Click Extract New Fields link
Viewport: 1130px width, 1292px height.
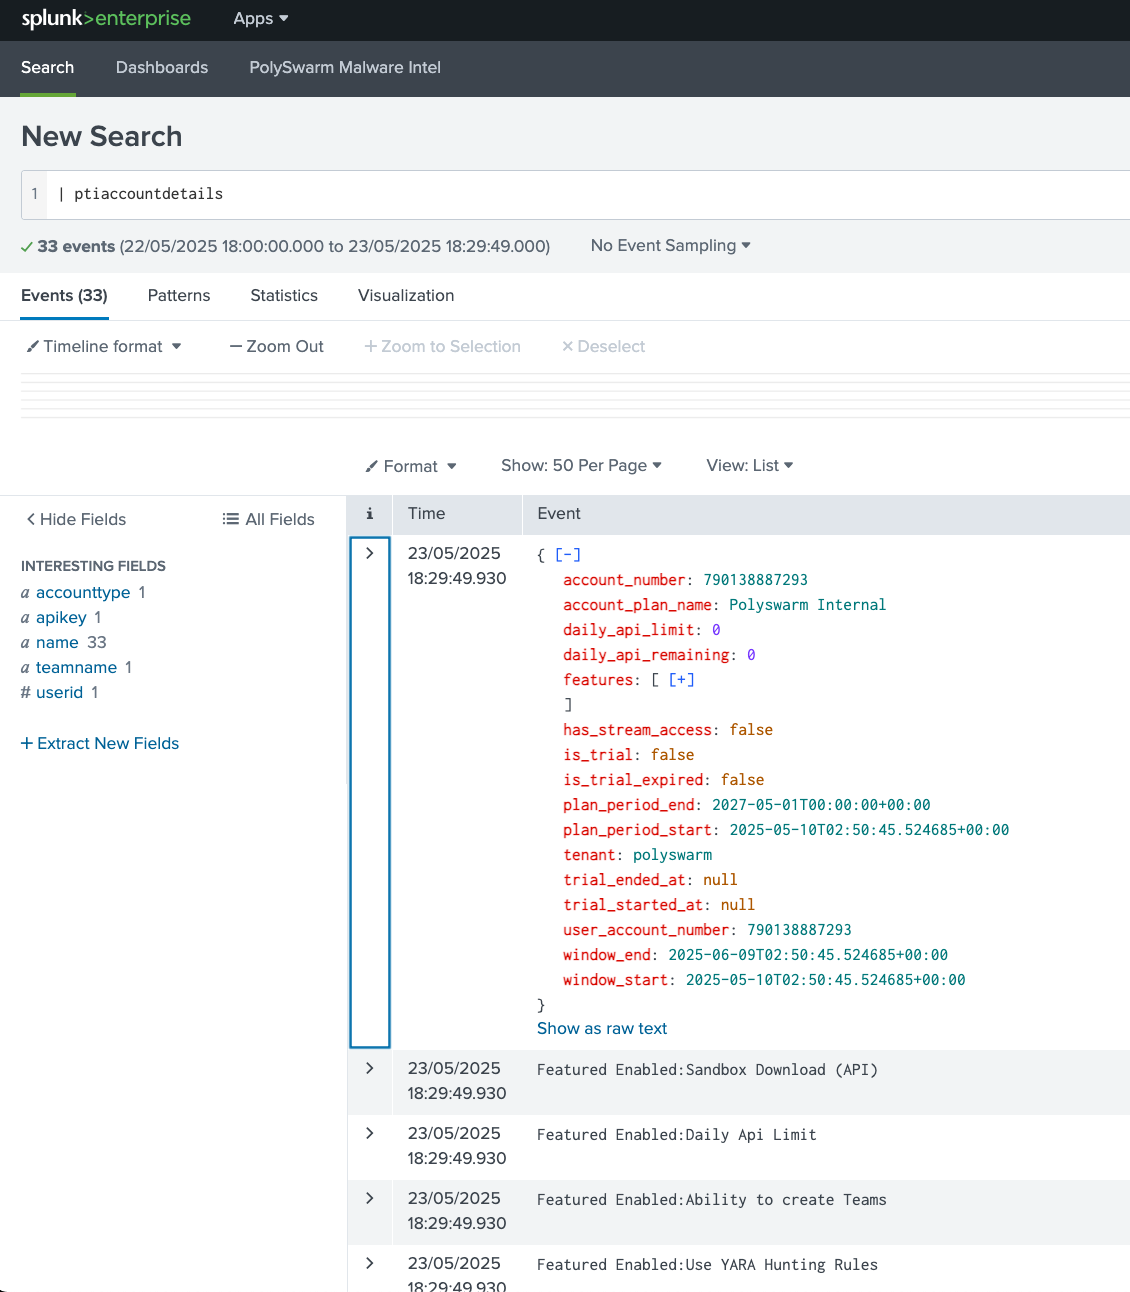click(x=100, y=743)
